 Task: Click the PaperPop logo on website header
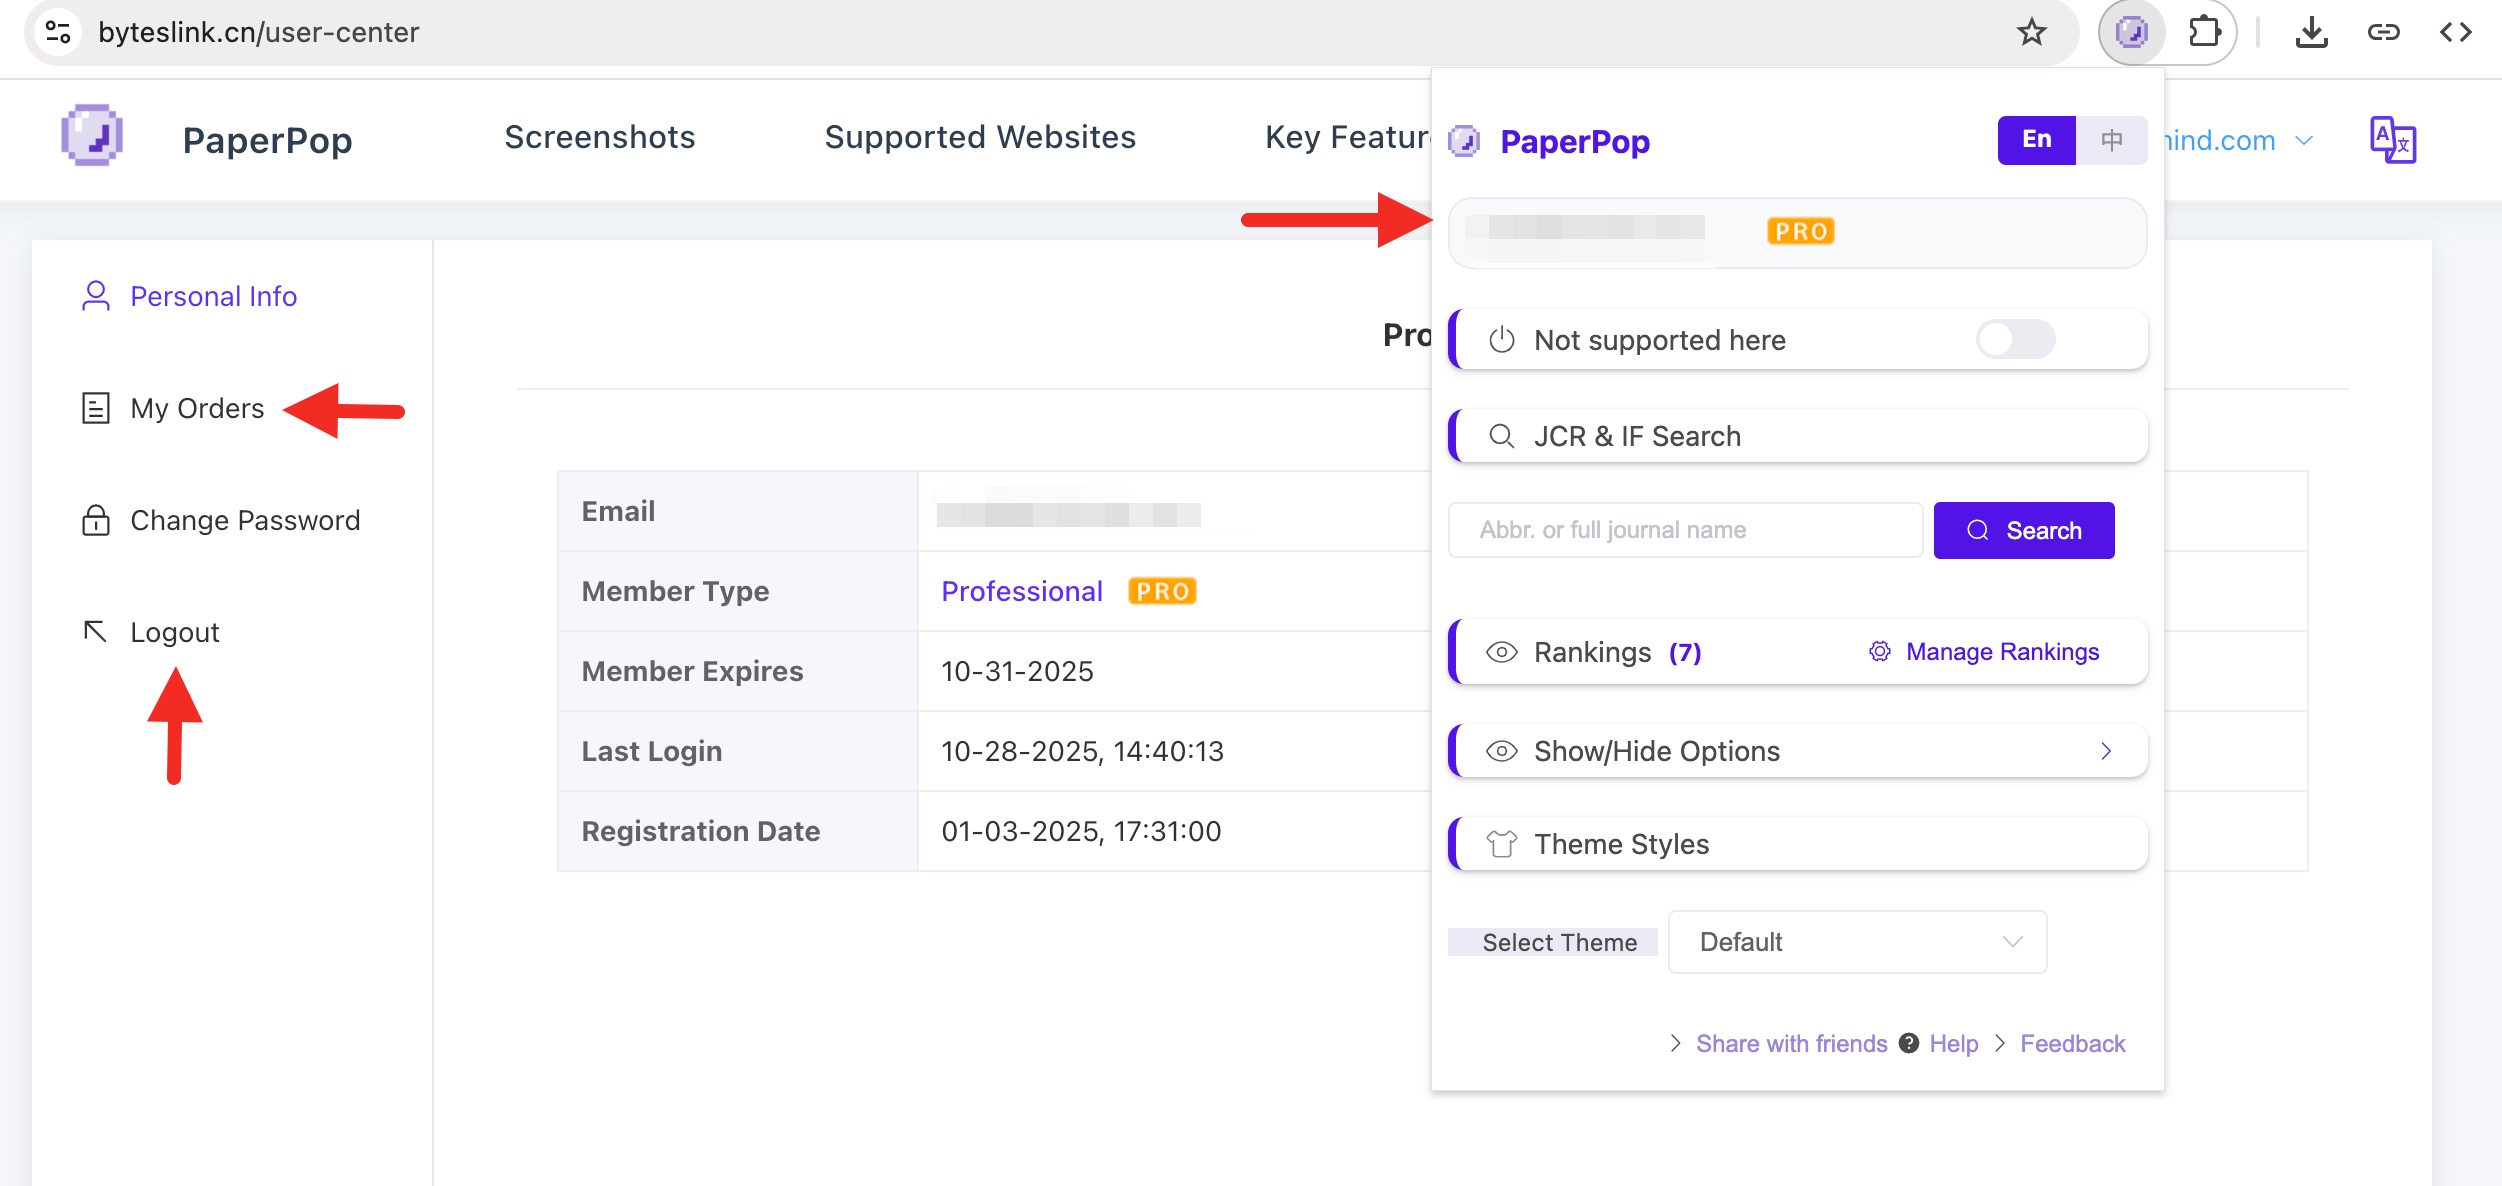tap(92, 136)
